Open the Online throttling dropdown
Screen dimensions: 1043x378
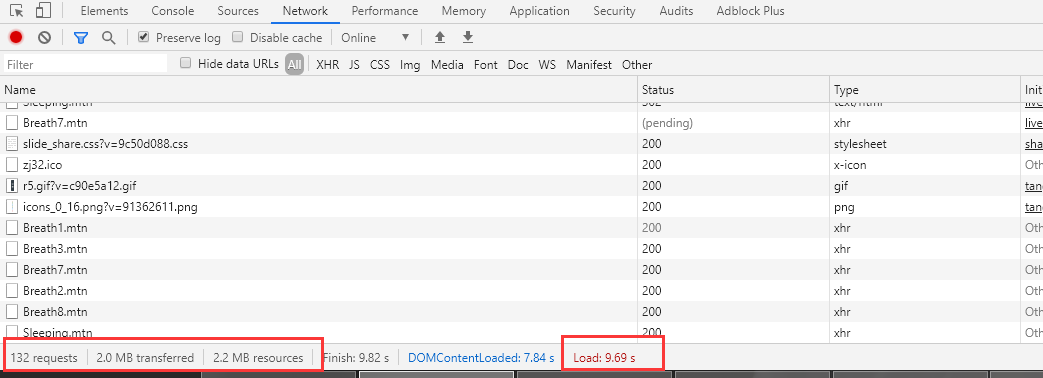(x=374, y=38)
